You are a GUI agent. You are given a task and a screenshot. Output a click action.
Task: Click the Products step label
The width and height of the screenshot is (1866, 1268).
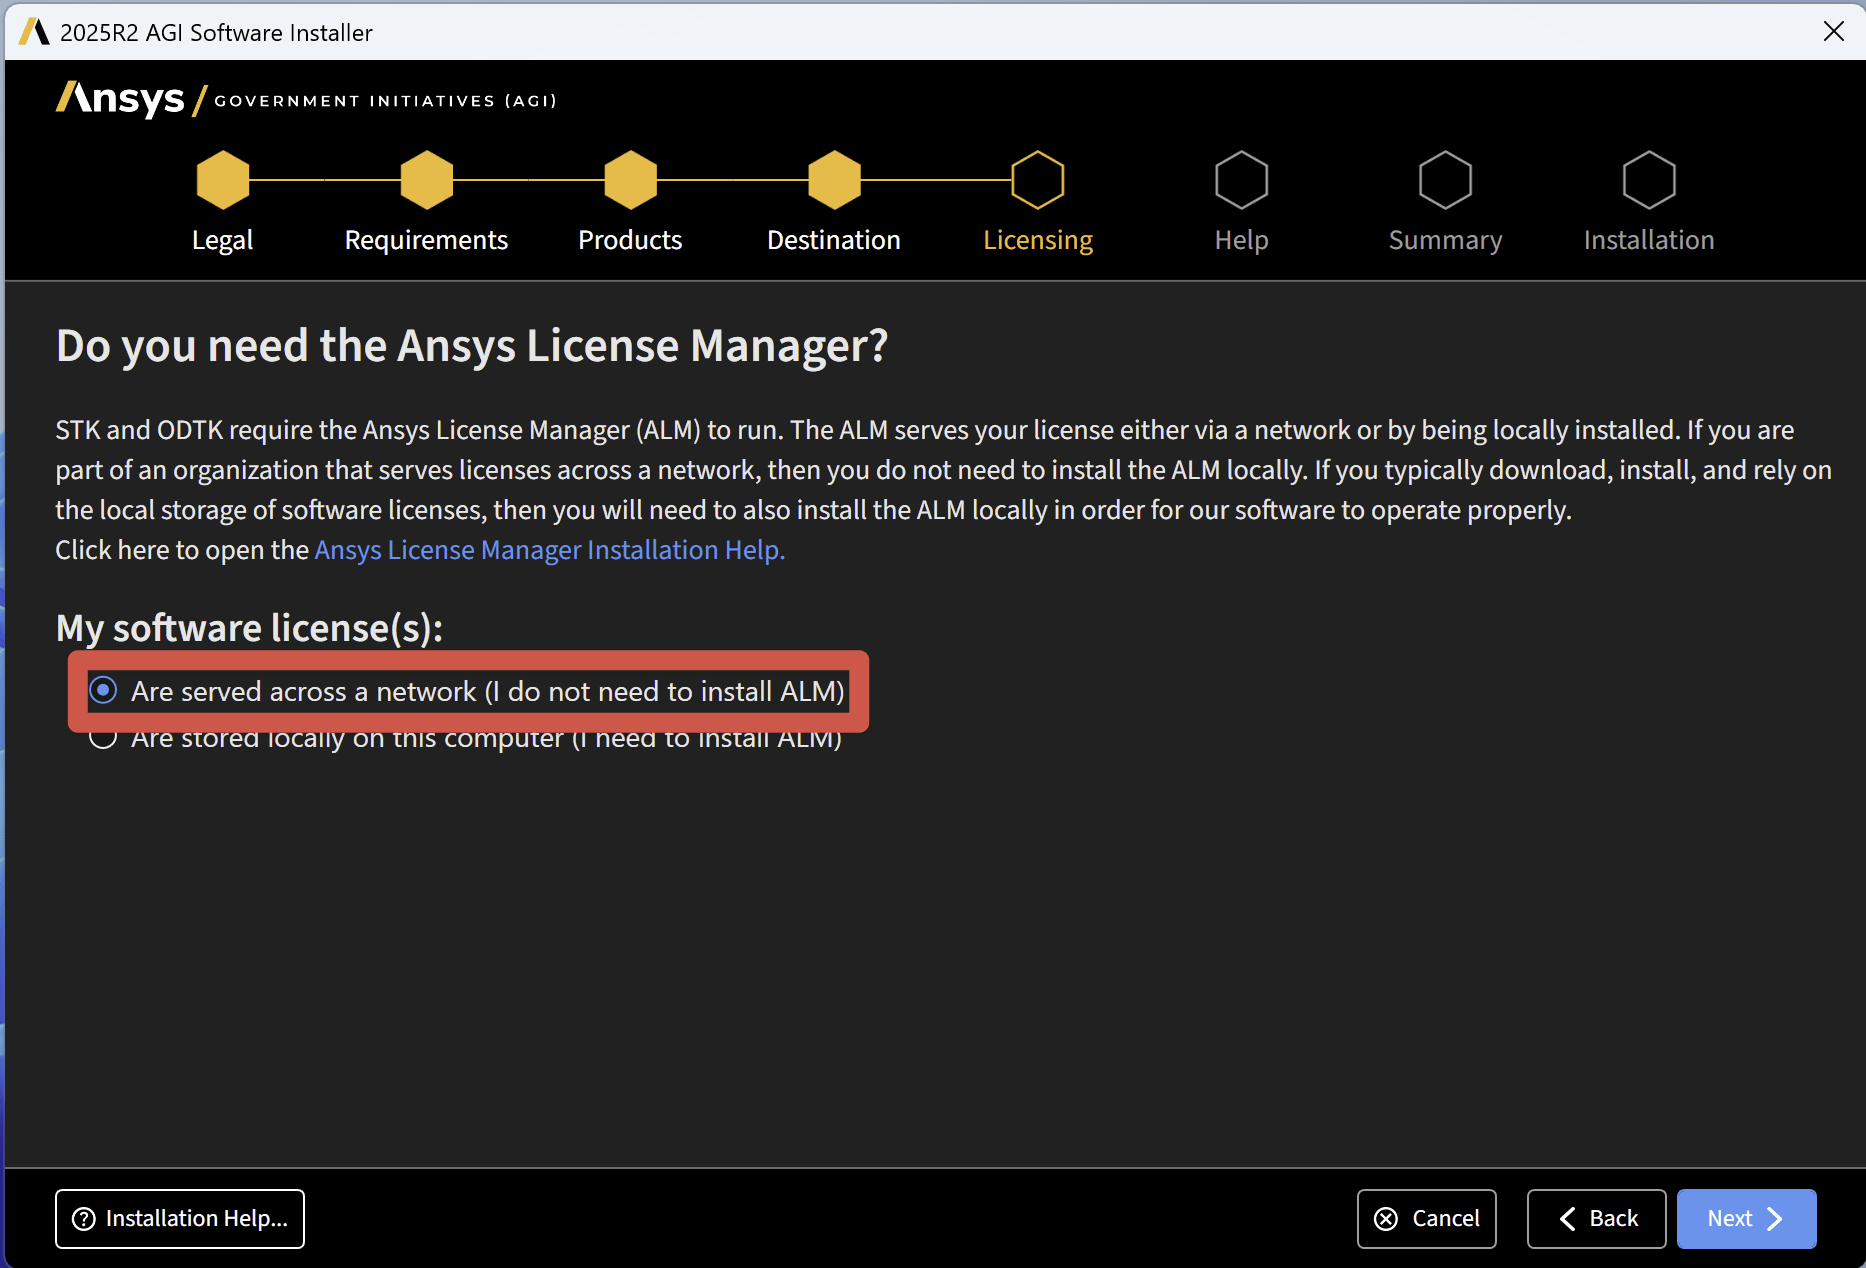click(630, 240)
